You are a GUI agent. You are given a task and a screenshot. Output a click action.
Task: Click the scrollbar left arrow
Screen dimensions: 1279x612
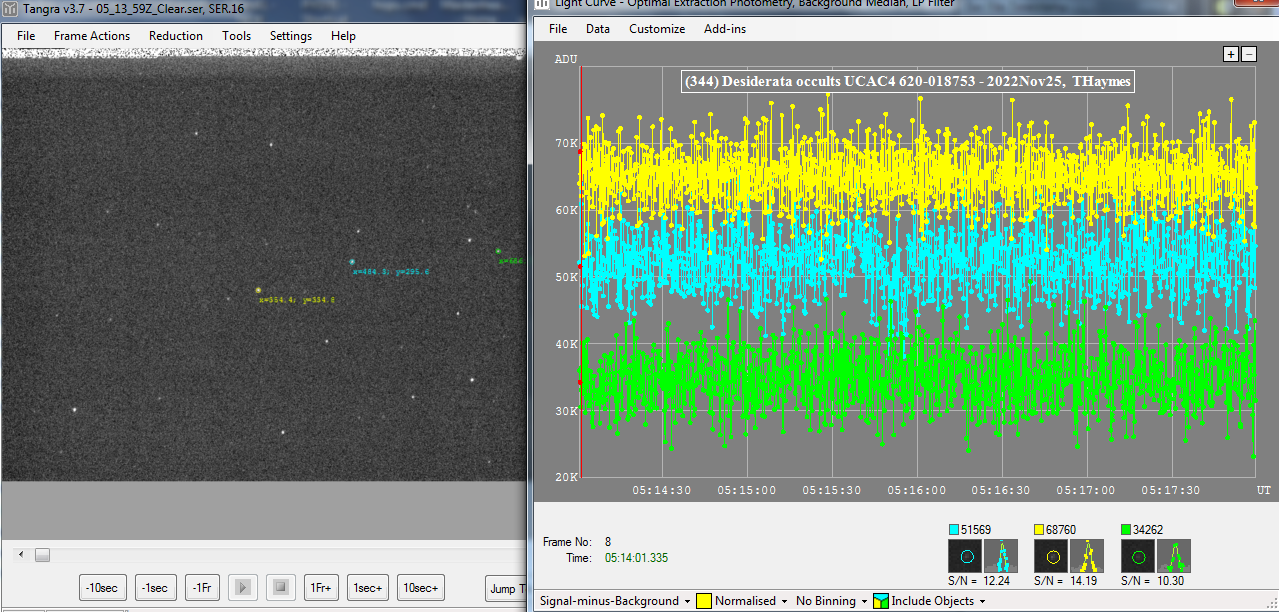tap(20, 554)
